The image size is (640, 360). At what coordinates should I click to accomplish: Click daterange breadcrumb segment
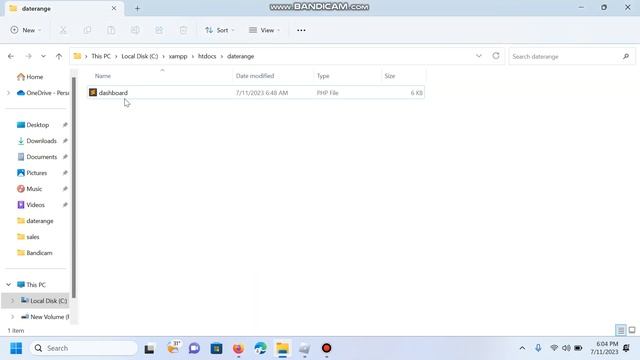pyautogui.click(x=240, y=56)
